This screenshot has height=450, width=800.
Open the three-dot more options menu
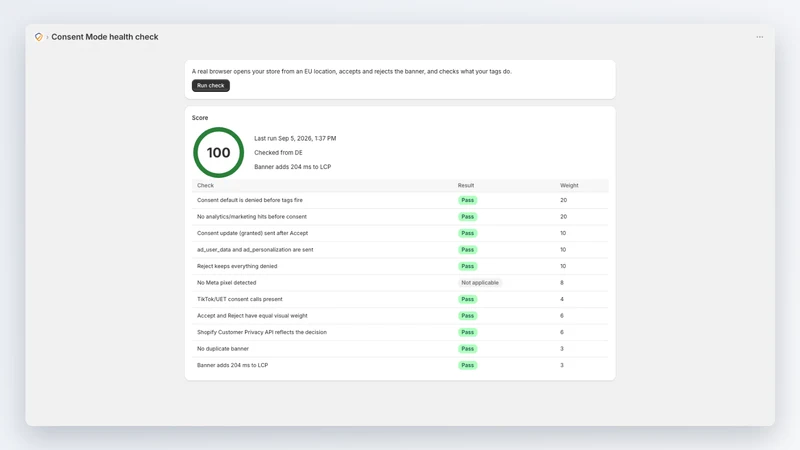coord(760,37)
